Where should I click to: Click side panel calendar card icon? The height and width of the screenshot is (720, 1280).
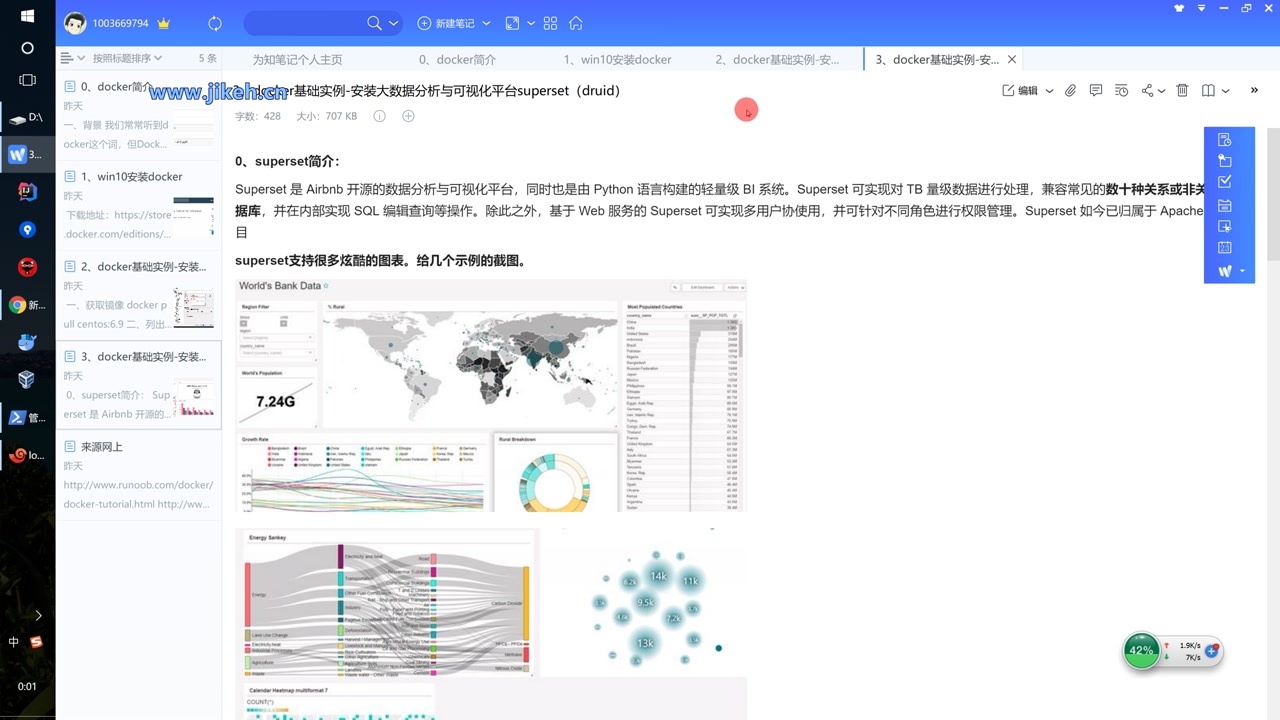click(1225, 205)
